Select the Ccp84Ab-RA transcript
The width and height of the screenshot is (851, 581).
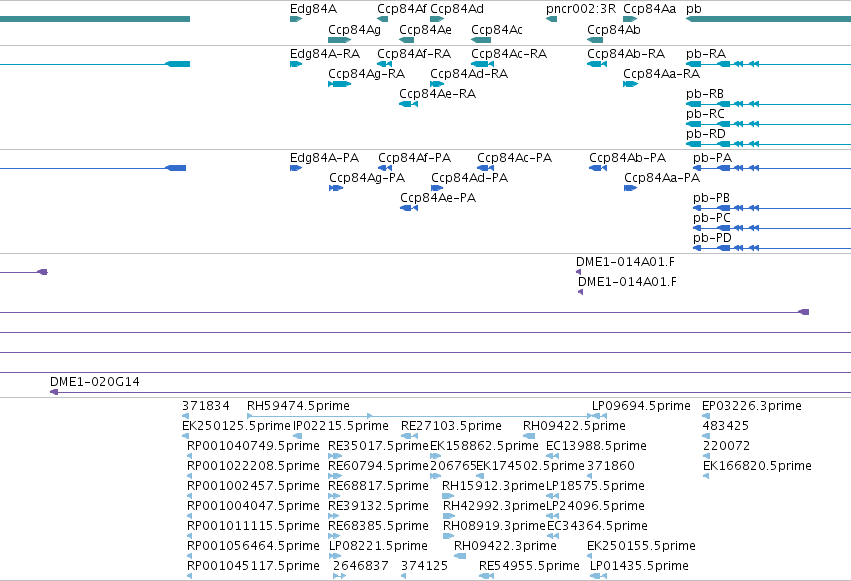pos(597,64)
